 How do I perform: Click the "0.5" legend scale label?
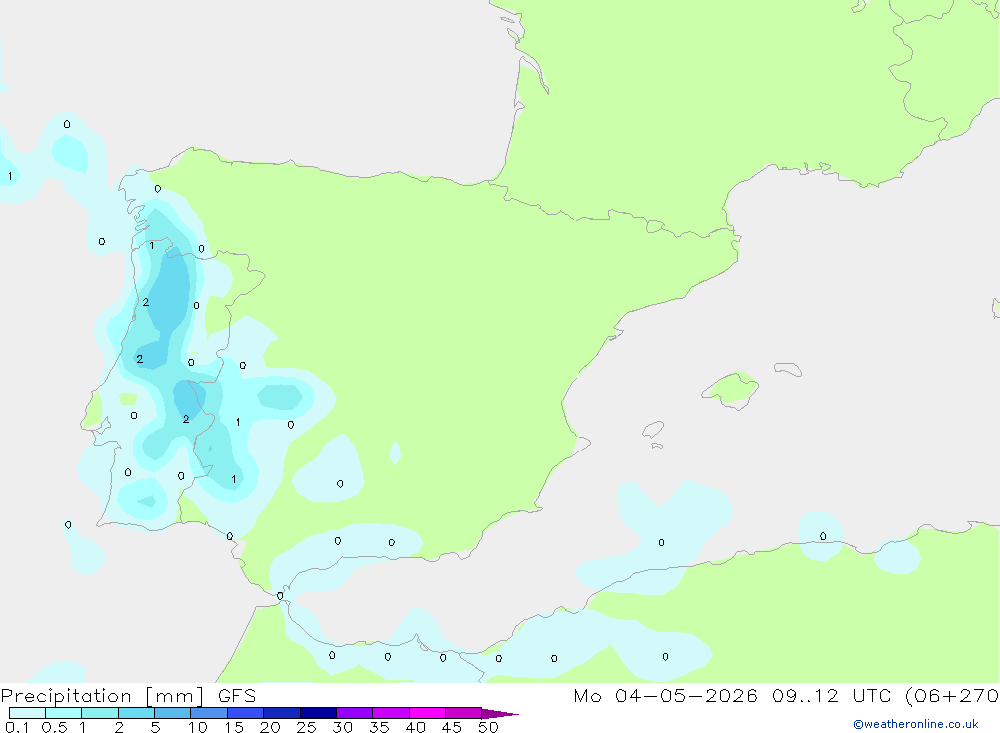click(54, 727)
